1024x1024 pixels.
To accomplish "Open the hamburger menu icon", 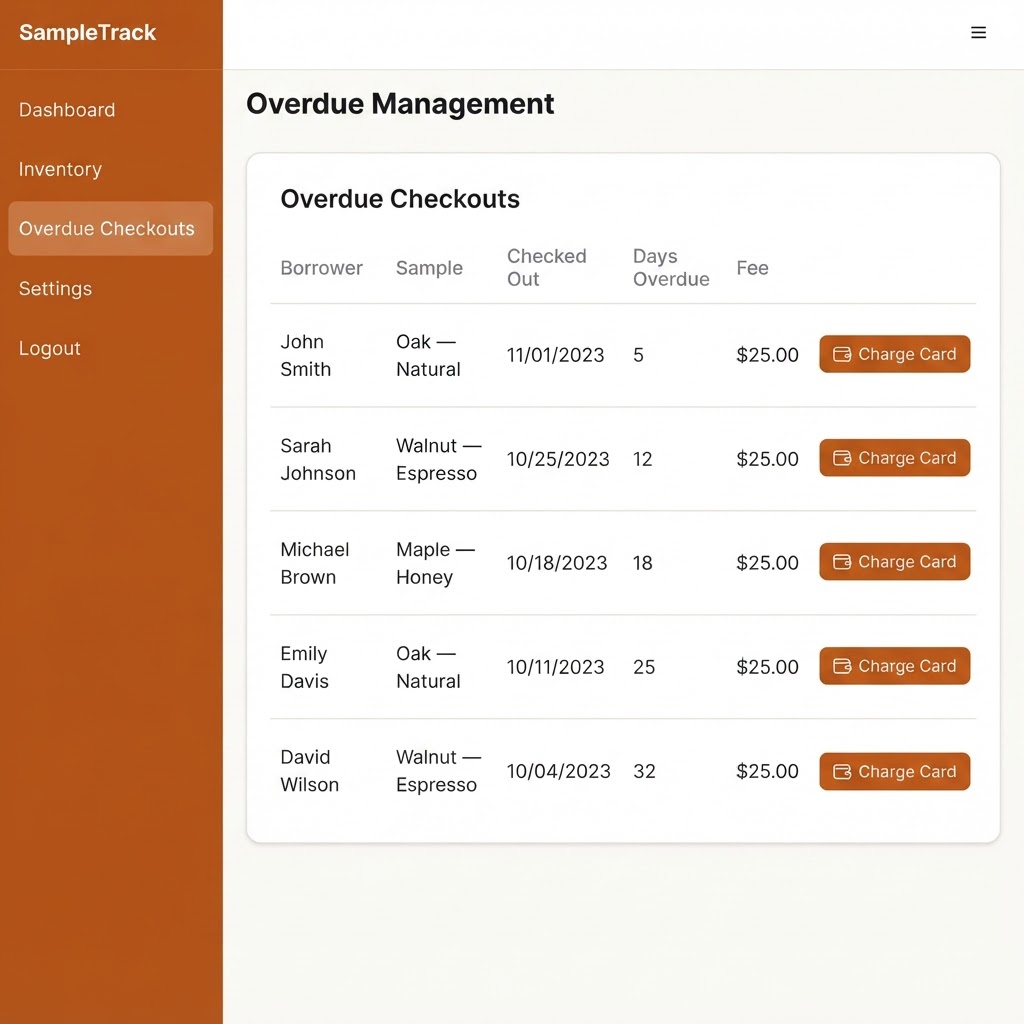I will click(x=978, y=33).
